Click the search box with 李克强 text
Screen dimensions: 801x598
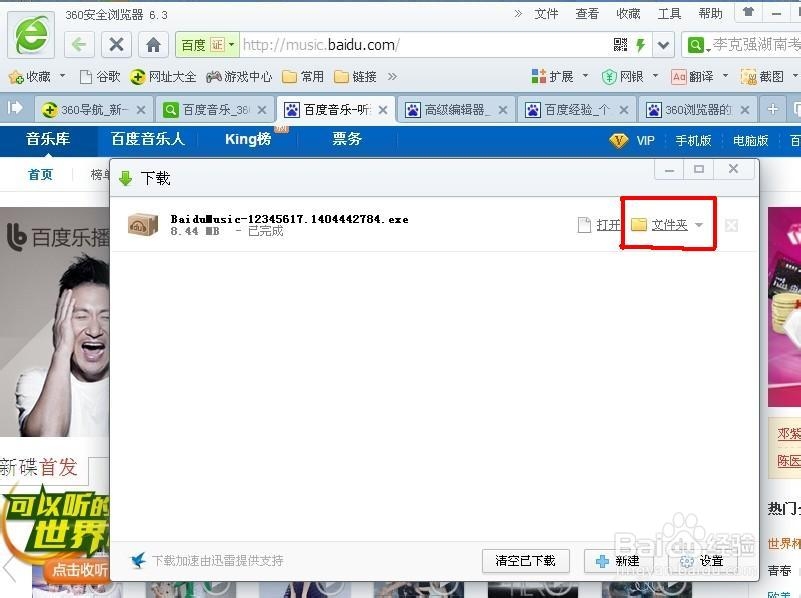point(756,45)
